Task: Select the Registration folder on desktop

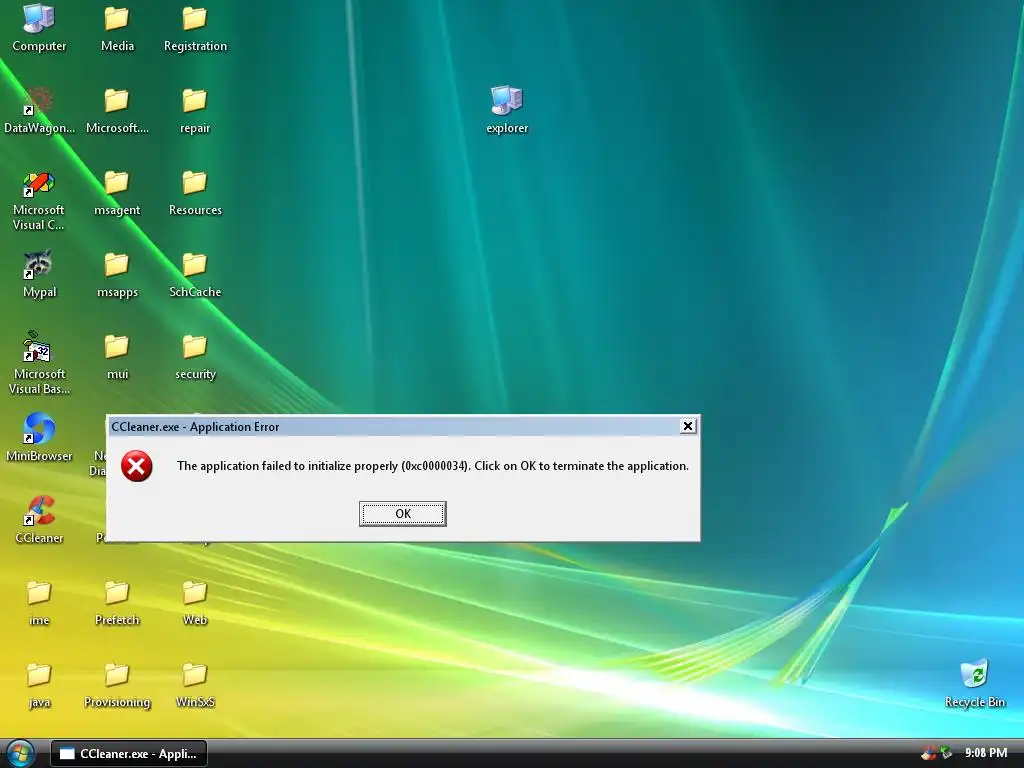Action: point(195,28)
